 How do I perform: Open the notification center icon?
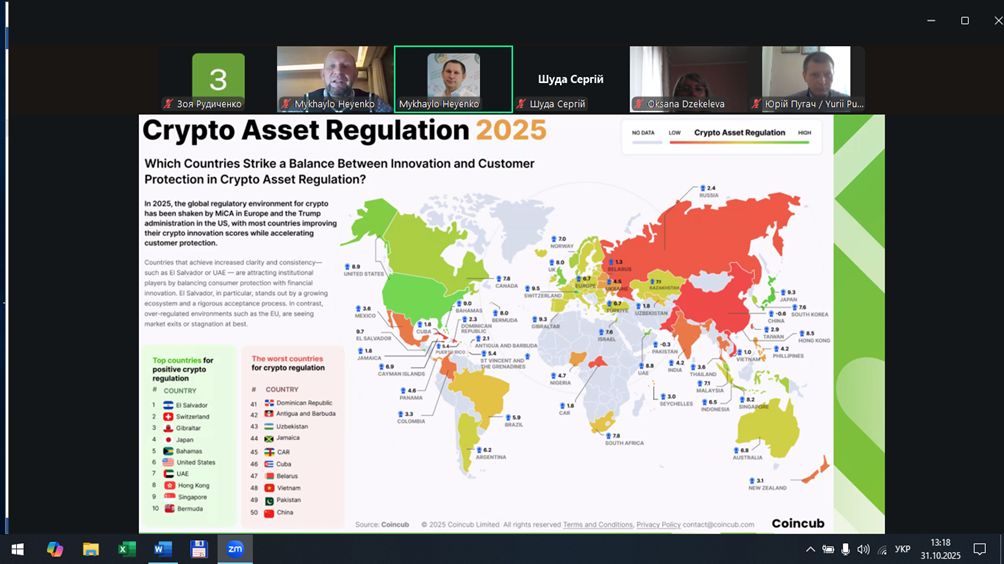click(x=979, y=549)
